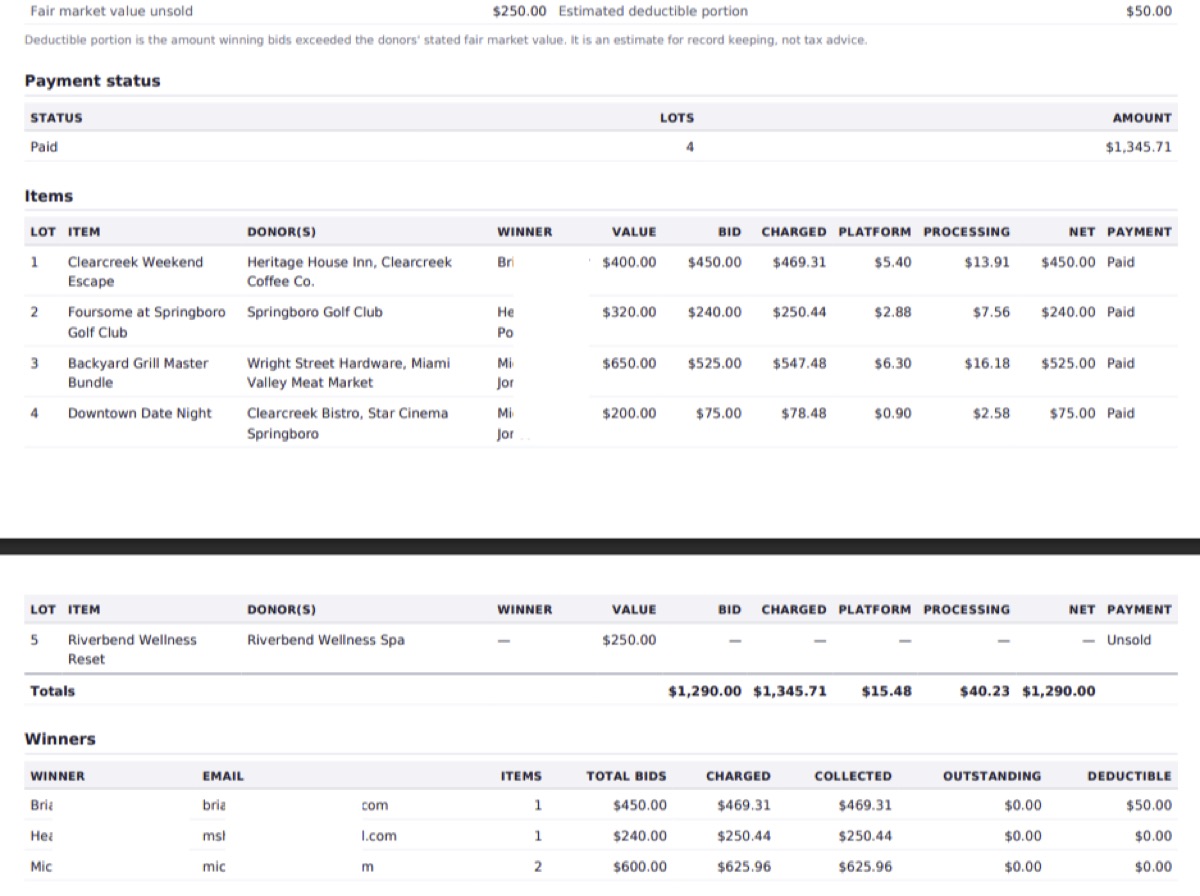Select the $7.56 processing fee

click(991, 312)
